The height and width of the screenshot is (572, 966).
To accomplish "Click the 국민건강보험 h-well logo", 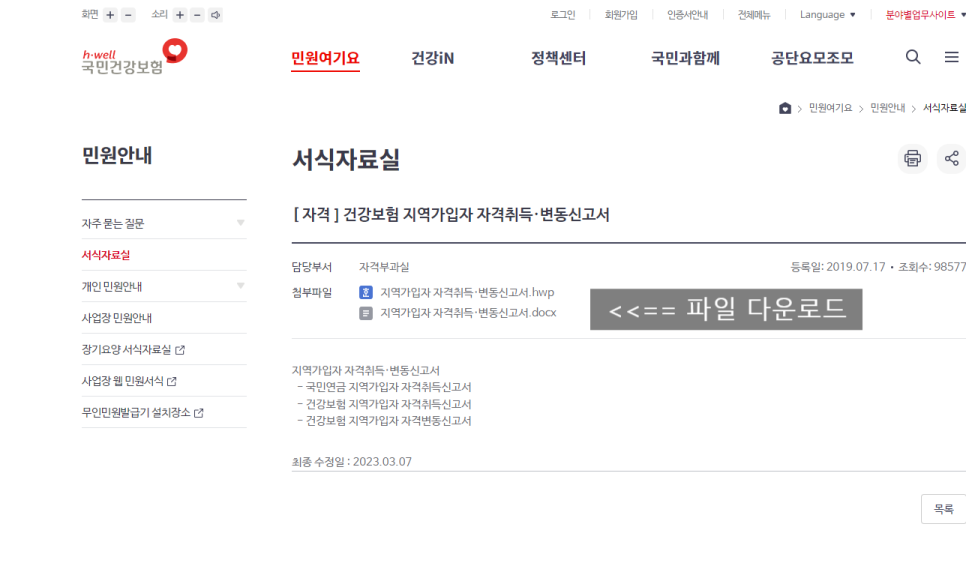I will point(134,57).
